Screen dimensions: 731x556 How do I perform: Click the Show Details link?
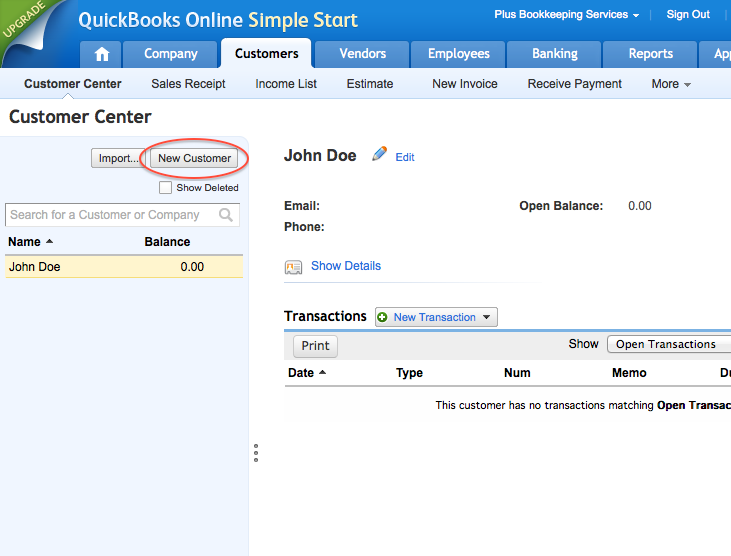tap(346, 266)
